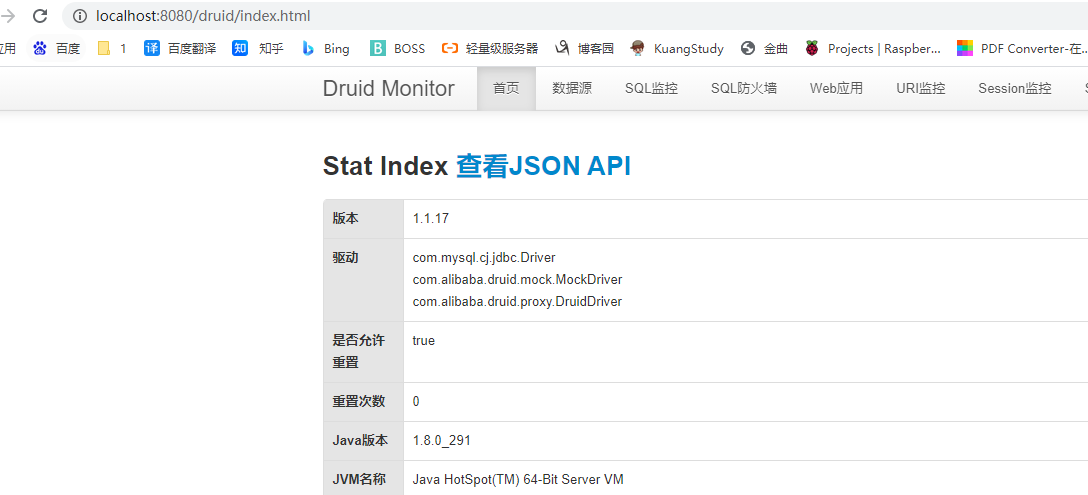Screen dimensions: 1088x495
Task: Click the 是否允许重置 value true
Action: coord(424,341)
